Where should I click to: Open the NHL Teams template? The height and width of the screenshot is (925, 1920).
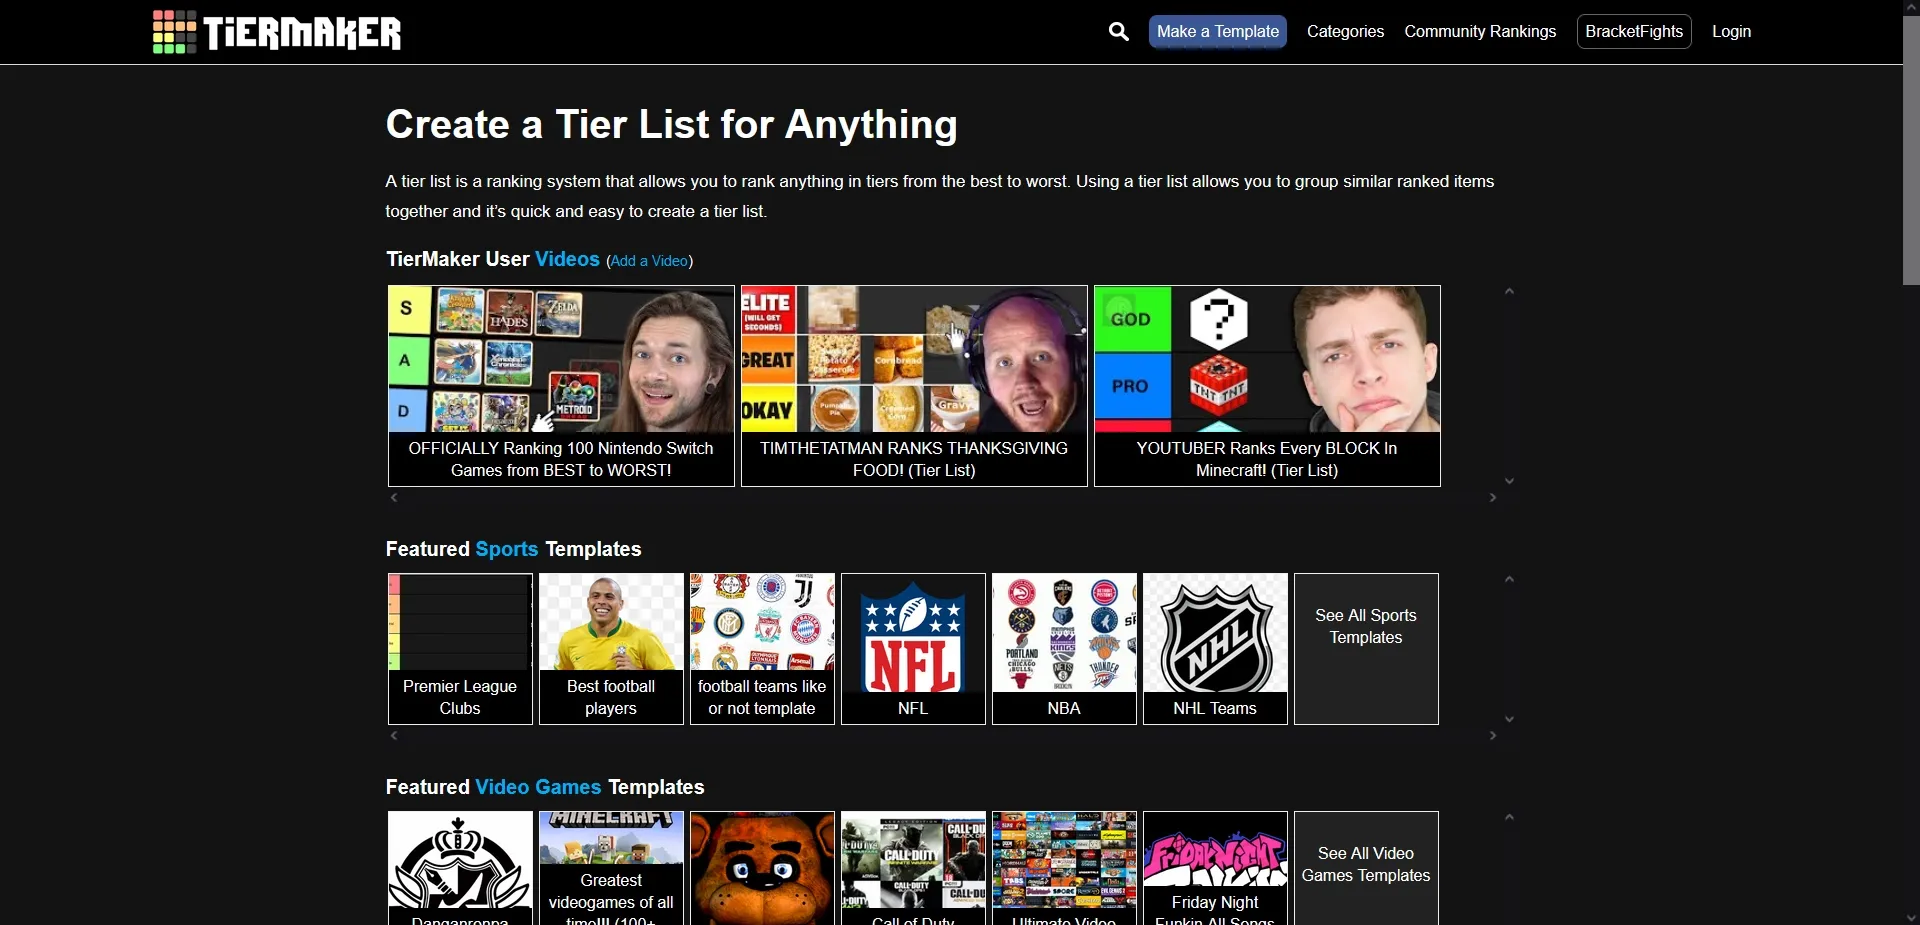click(1215, 649)
